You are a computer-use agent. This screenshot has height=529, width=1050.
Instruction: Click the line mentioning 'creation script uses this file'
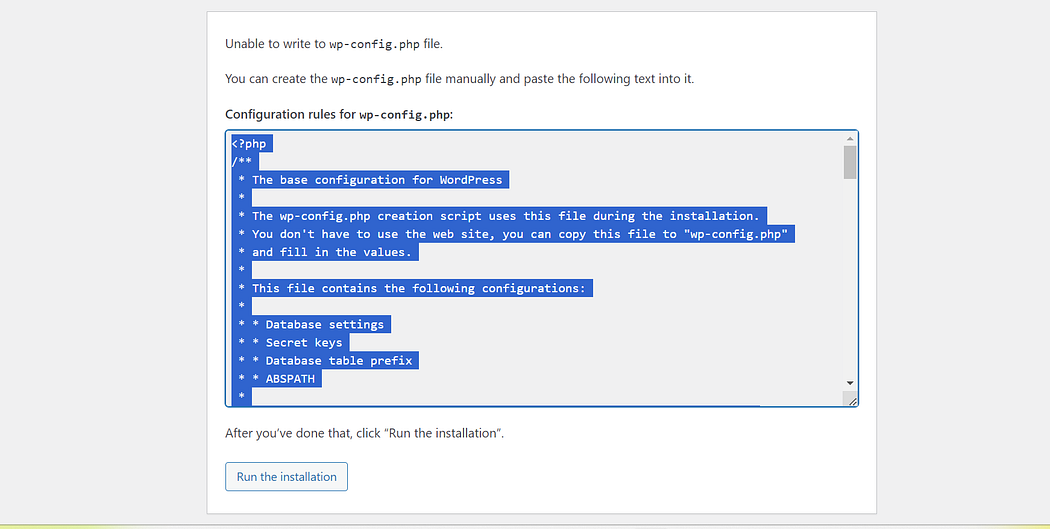coord(499,216)
